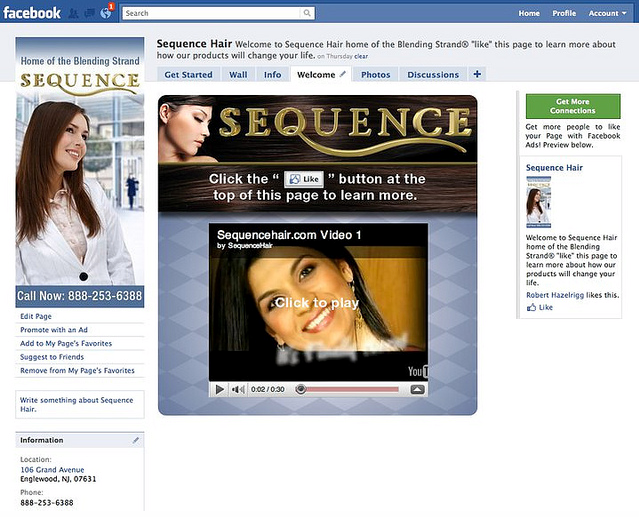Screen dimensions: 639x517
Task: Click the Information edit pencil icon
Action: tap(136, 440)
